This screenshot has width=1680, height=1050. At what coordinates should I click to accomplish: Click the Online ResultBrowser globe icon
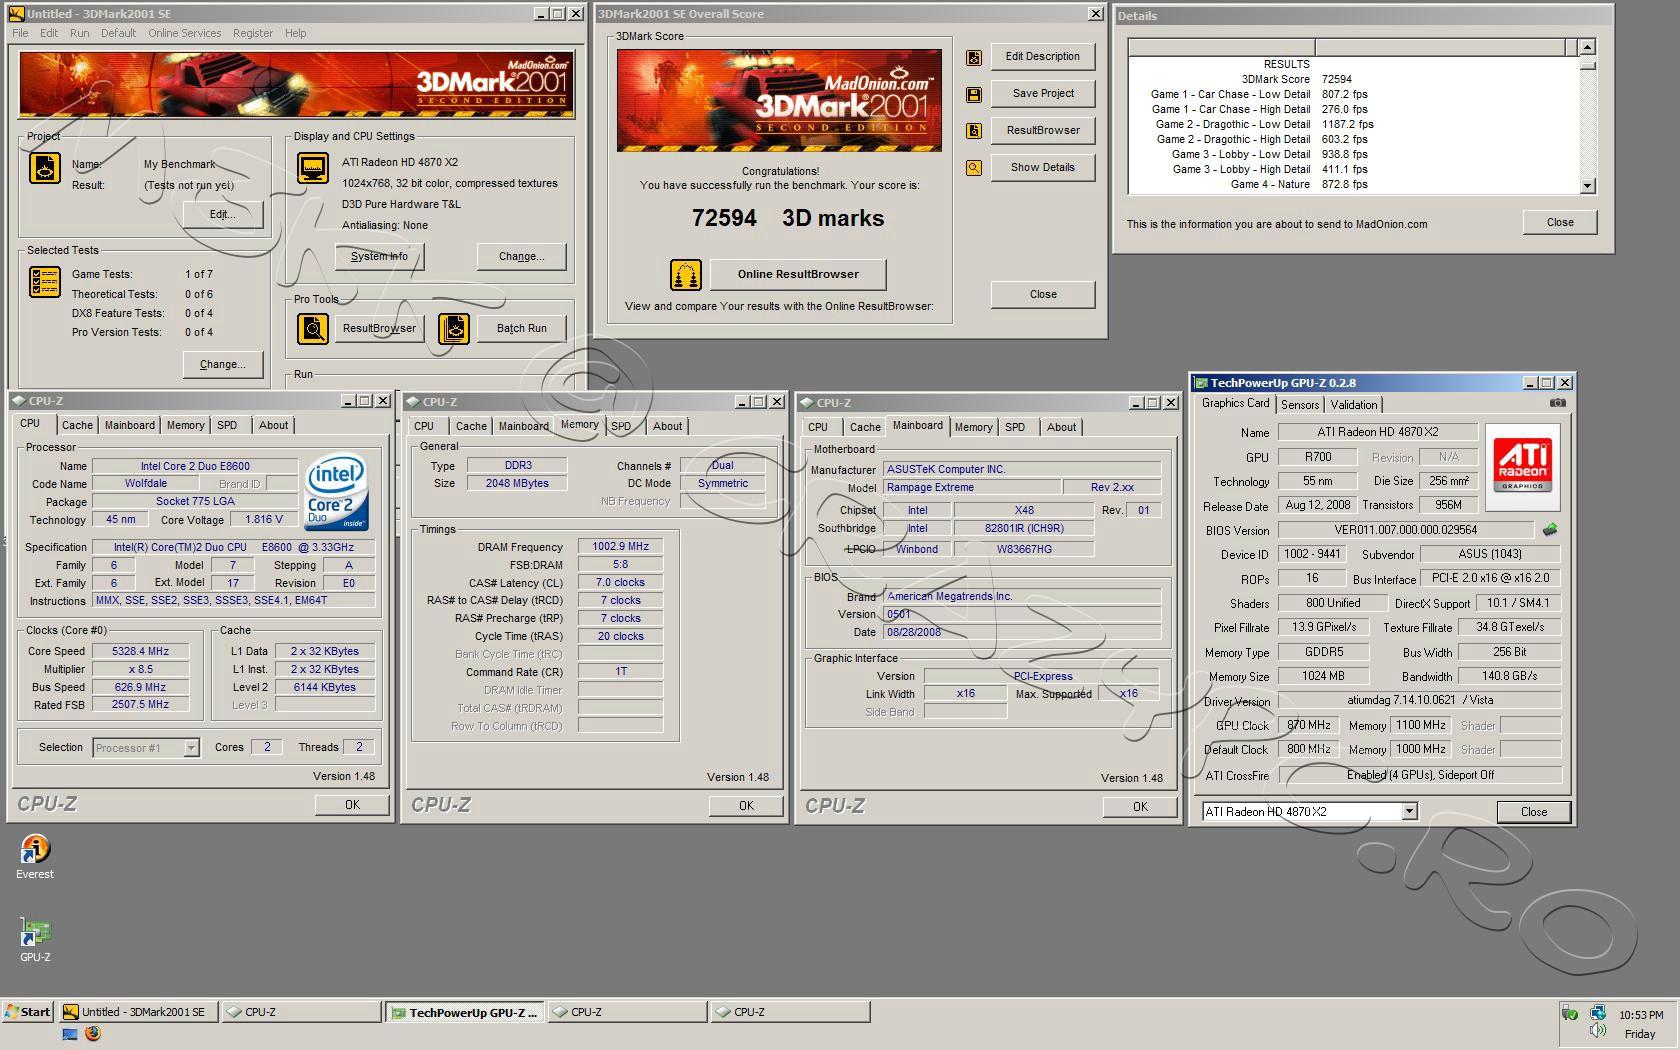click(x=686, y=274)
